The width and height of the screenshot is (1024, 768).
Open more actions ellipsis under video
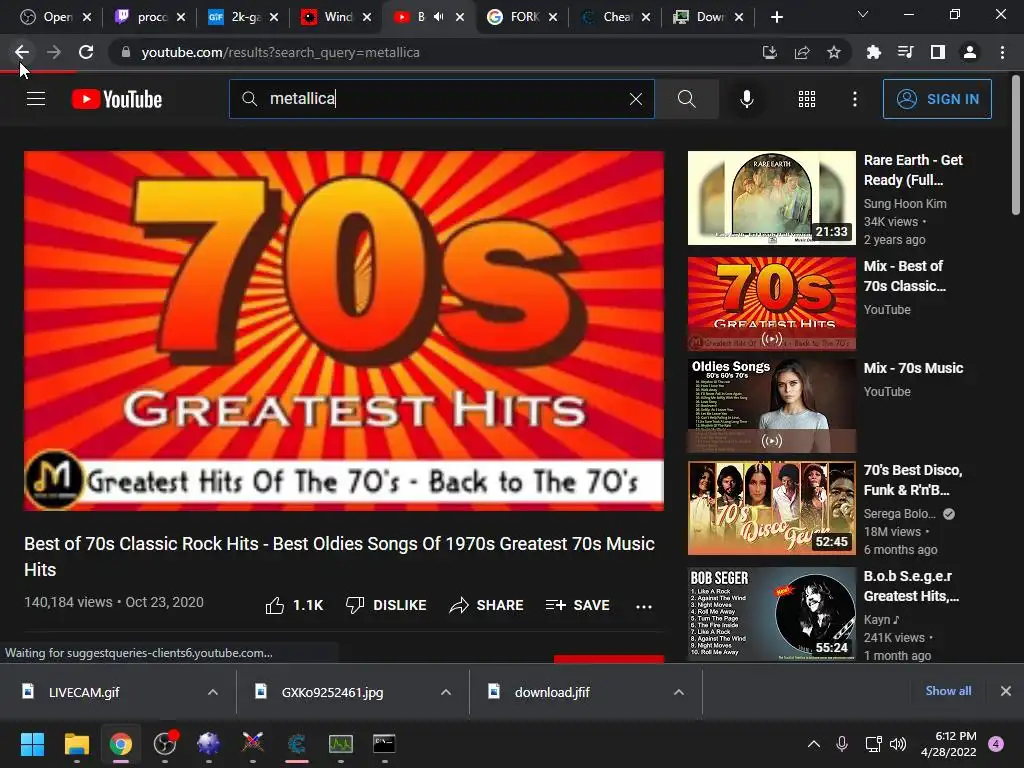point(644,607)
